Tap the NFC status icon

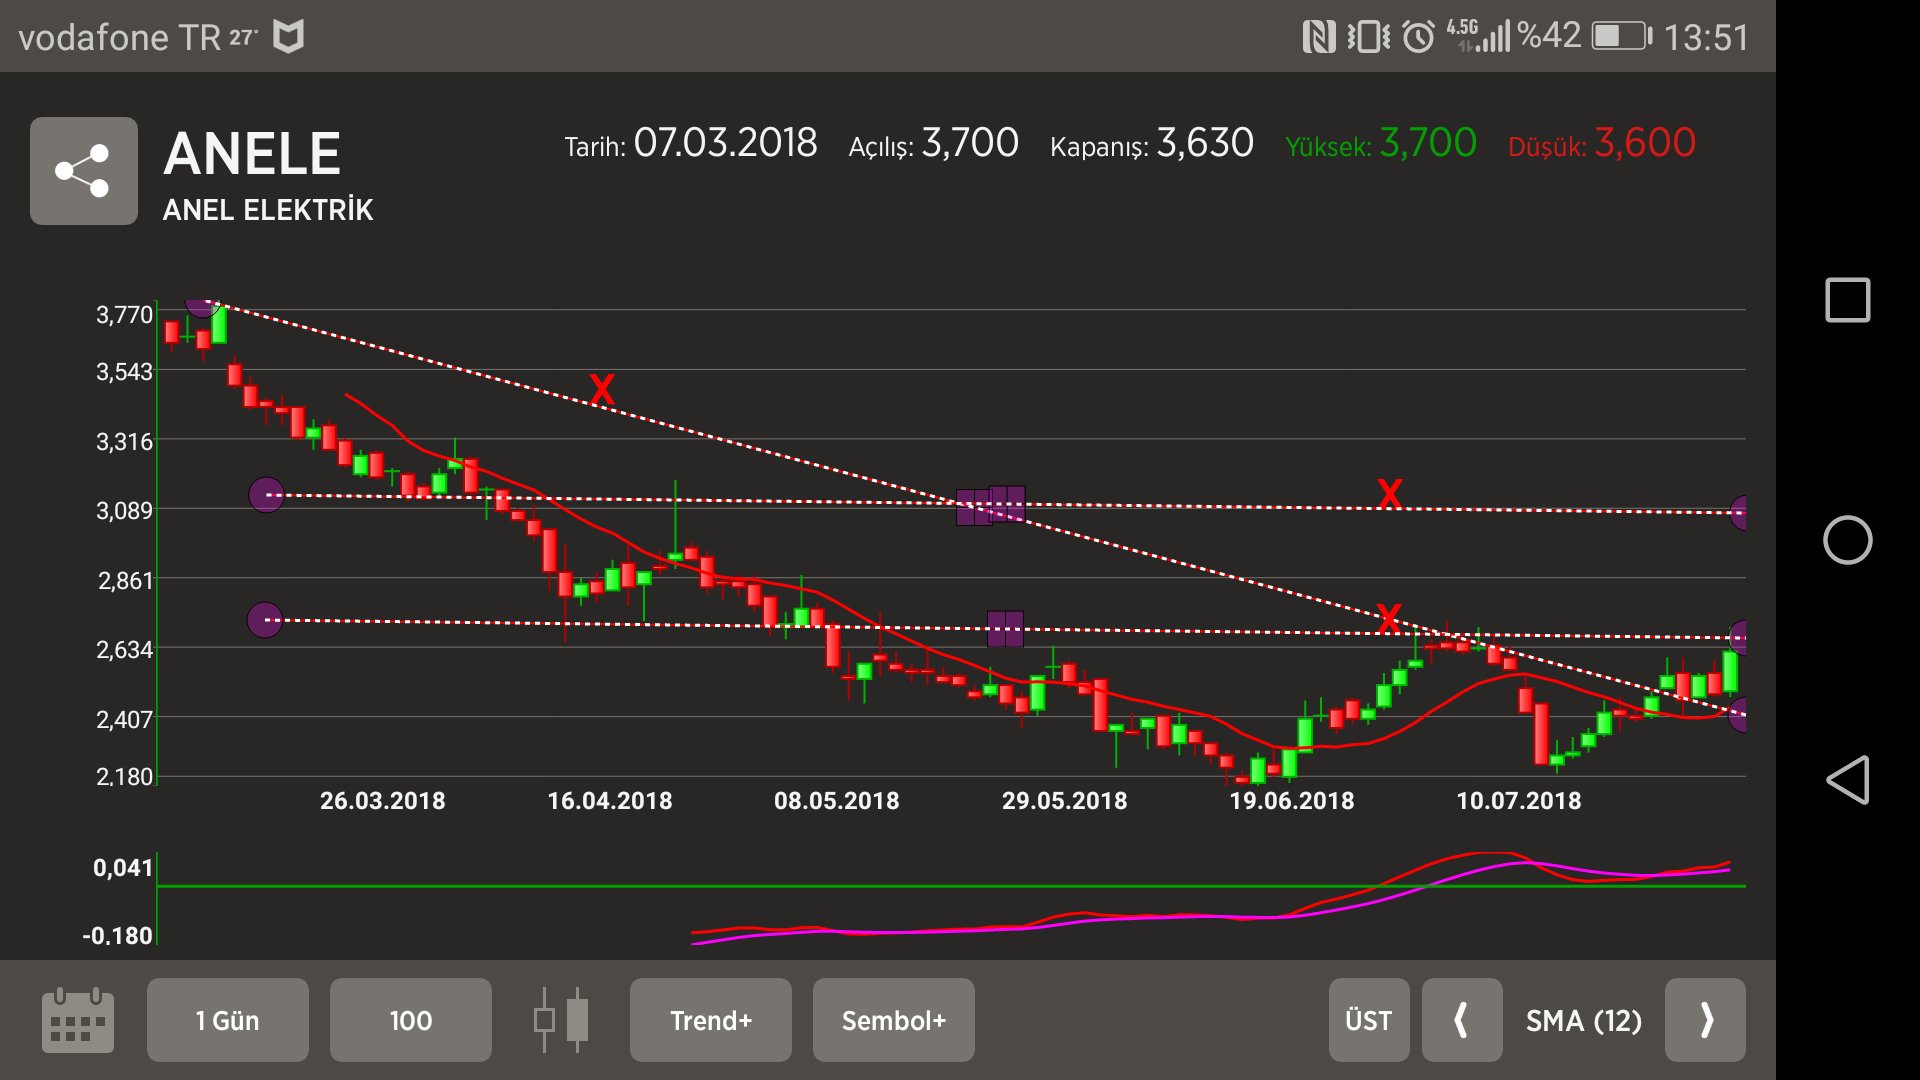click(x=1319, y=37)
